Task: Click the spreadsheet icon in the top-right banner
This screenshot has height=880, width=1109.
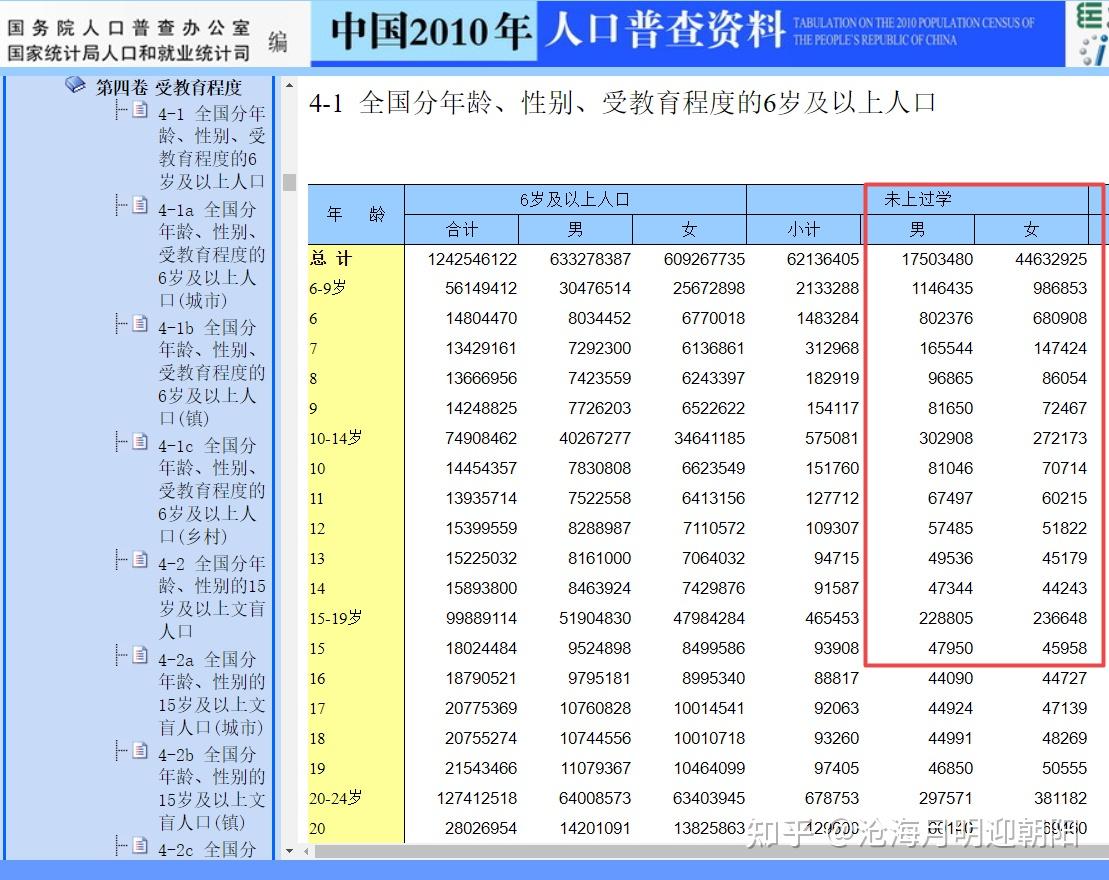Action: click(x=1091, y=16)
